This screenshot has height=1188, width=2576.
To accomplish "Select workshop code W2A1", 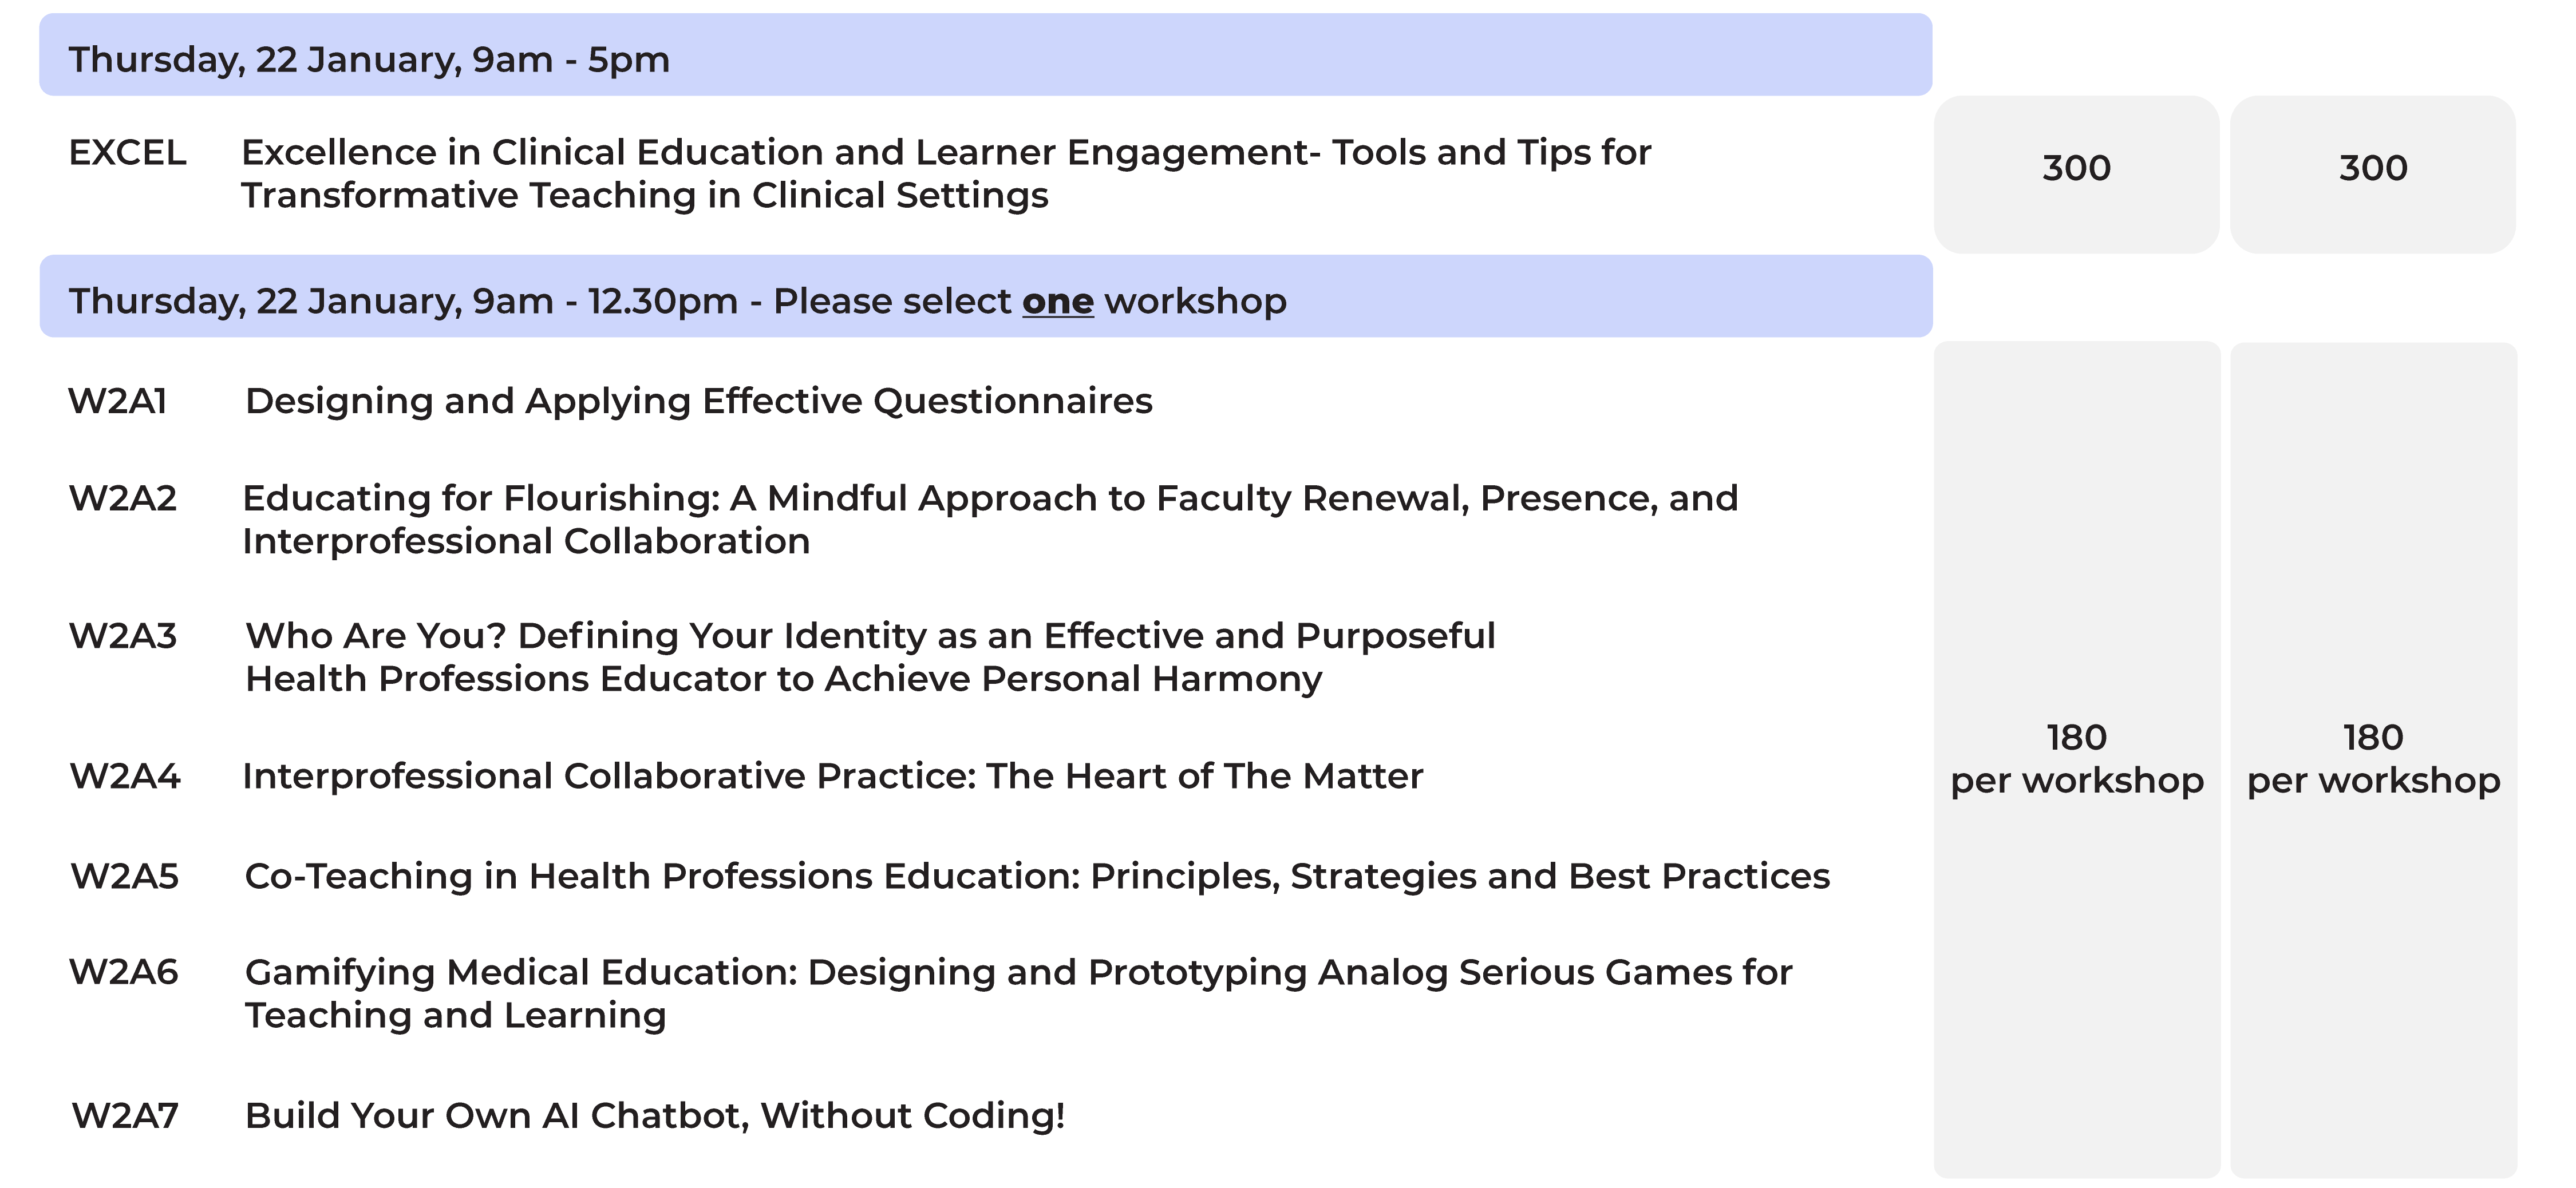I will pos(117,401).
